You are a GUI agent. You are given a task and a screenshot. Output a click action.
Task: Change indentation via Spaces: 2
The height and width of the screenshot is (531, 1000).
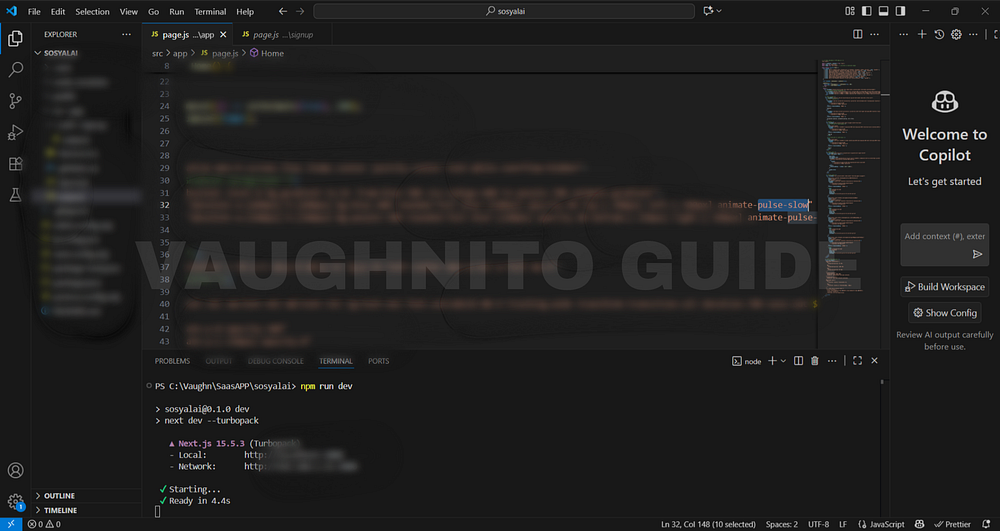pyautogui.click(x=781, y=524)
